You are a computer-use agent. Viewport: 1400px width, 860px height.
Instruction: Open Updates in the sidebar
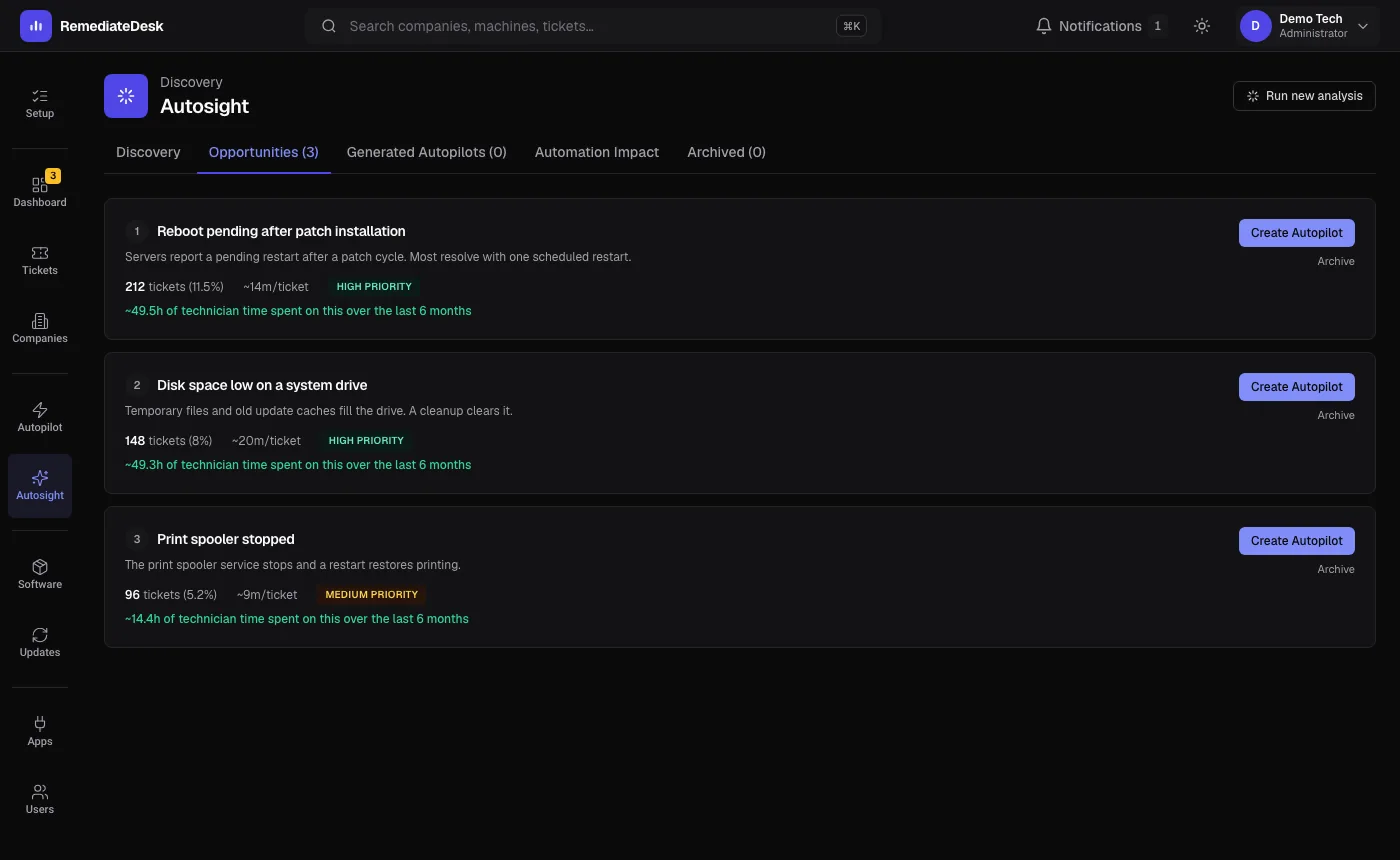pos(40,642)
